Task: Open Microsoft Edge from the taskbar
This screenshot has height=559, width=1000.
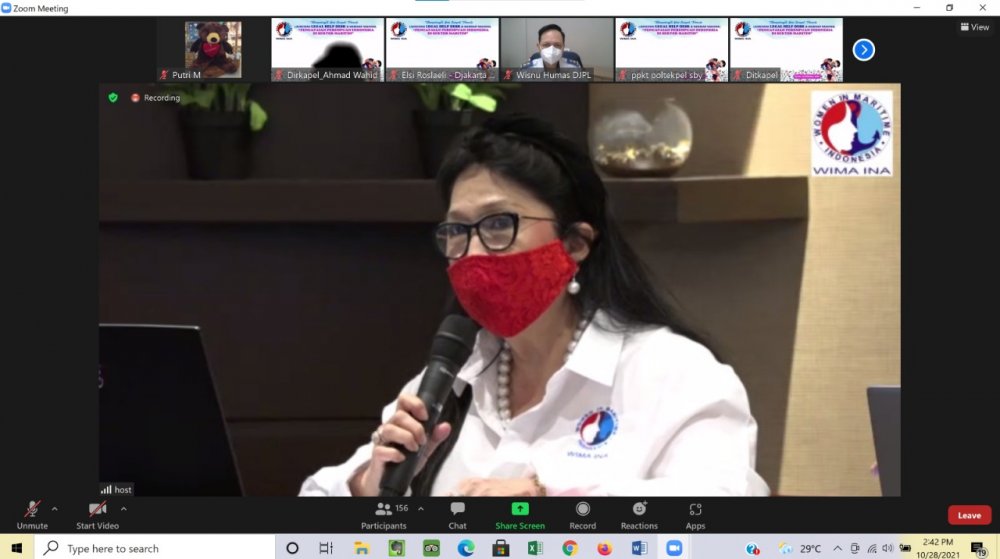Action: (466, 548)
